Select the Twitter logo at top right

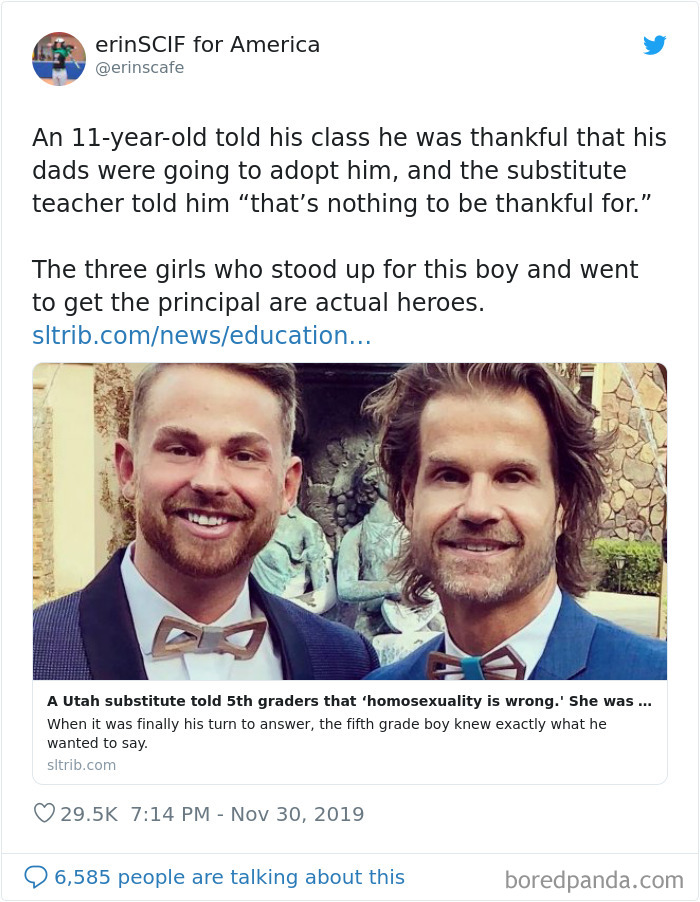coord(655,45)
